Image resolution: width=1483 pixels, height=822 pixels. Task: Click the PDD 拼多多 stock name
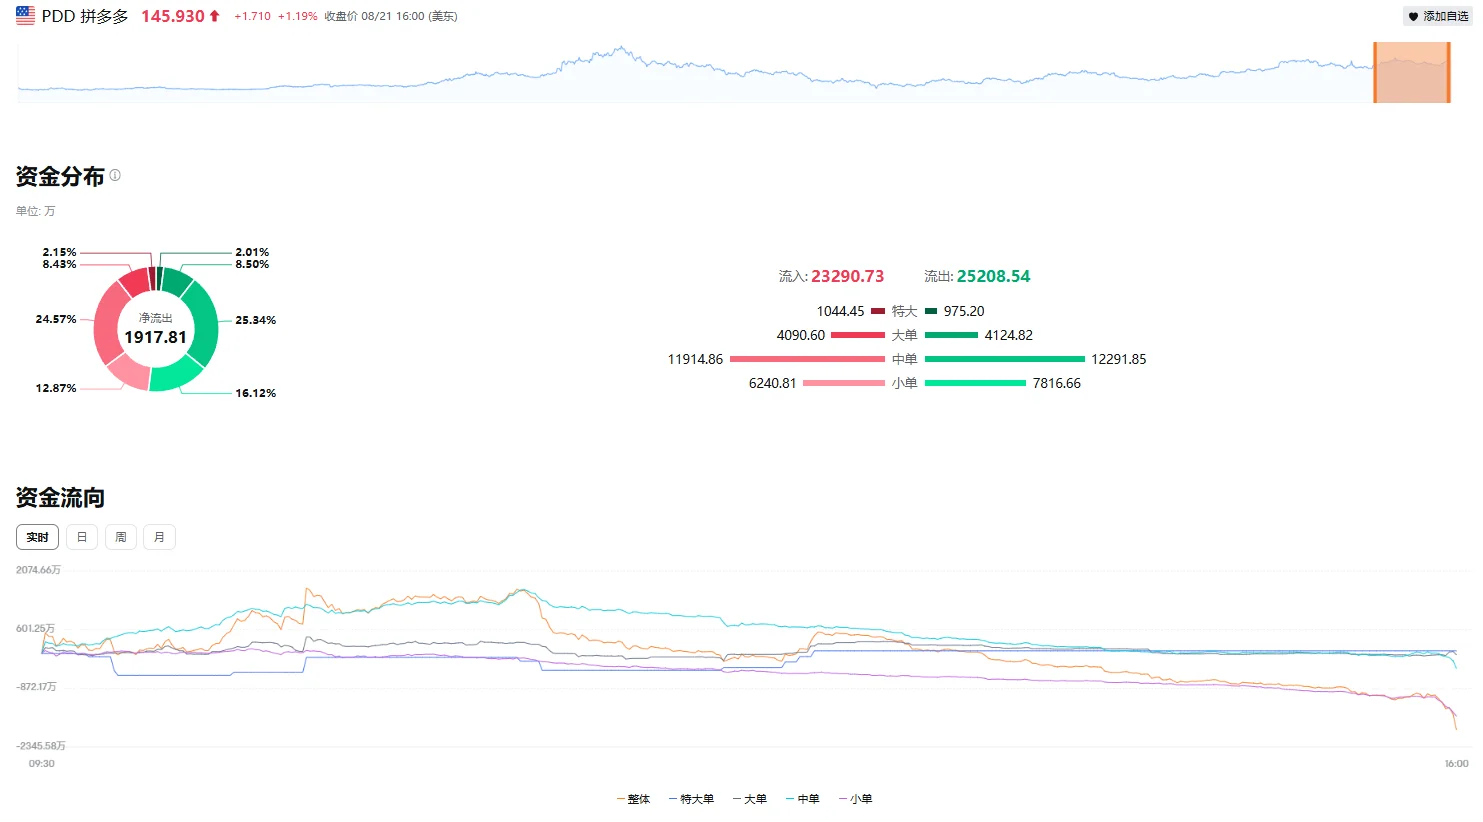pyautogui.click(x=85, y=16)
